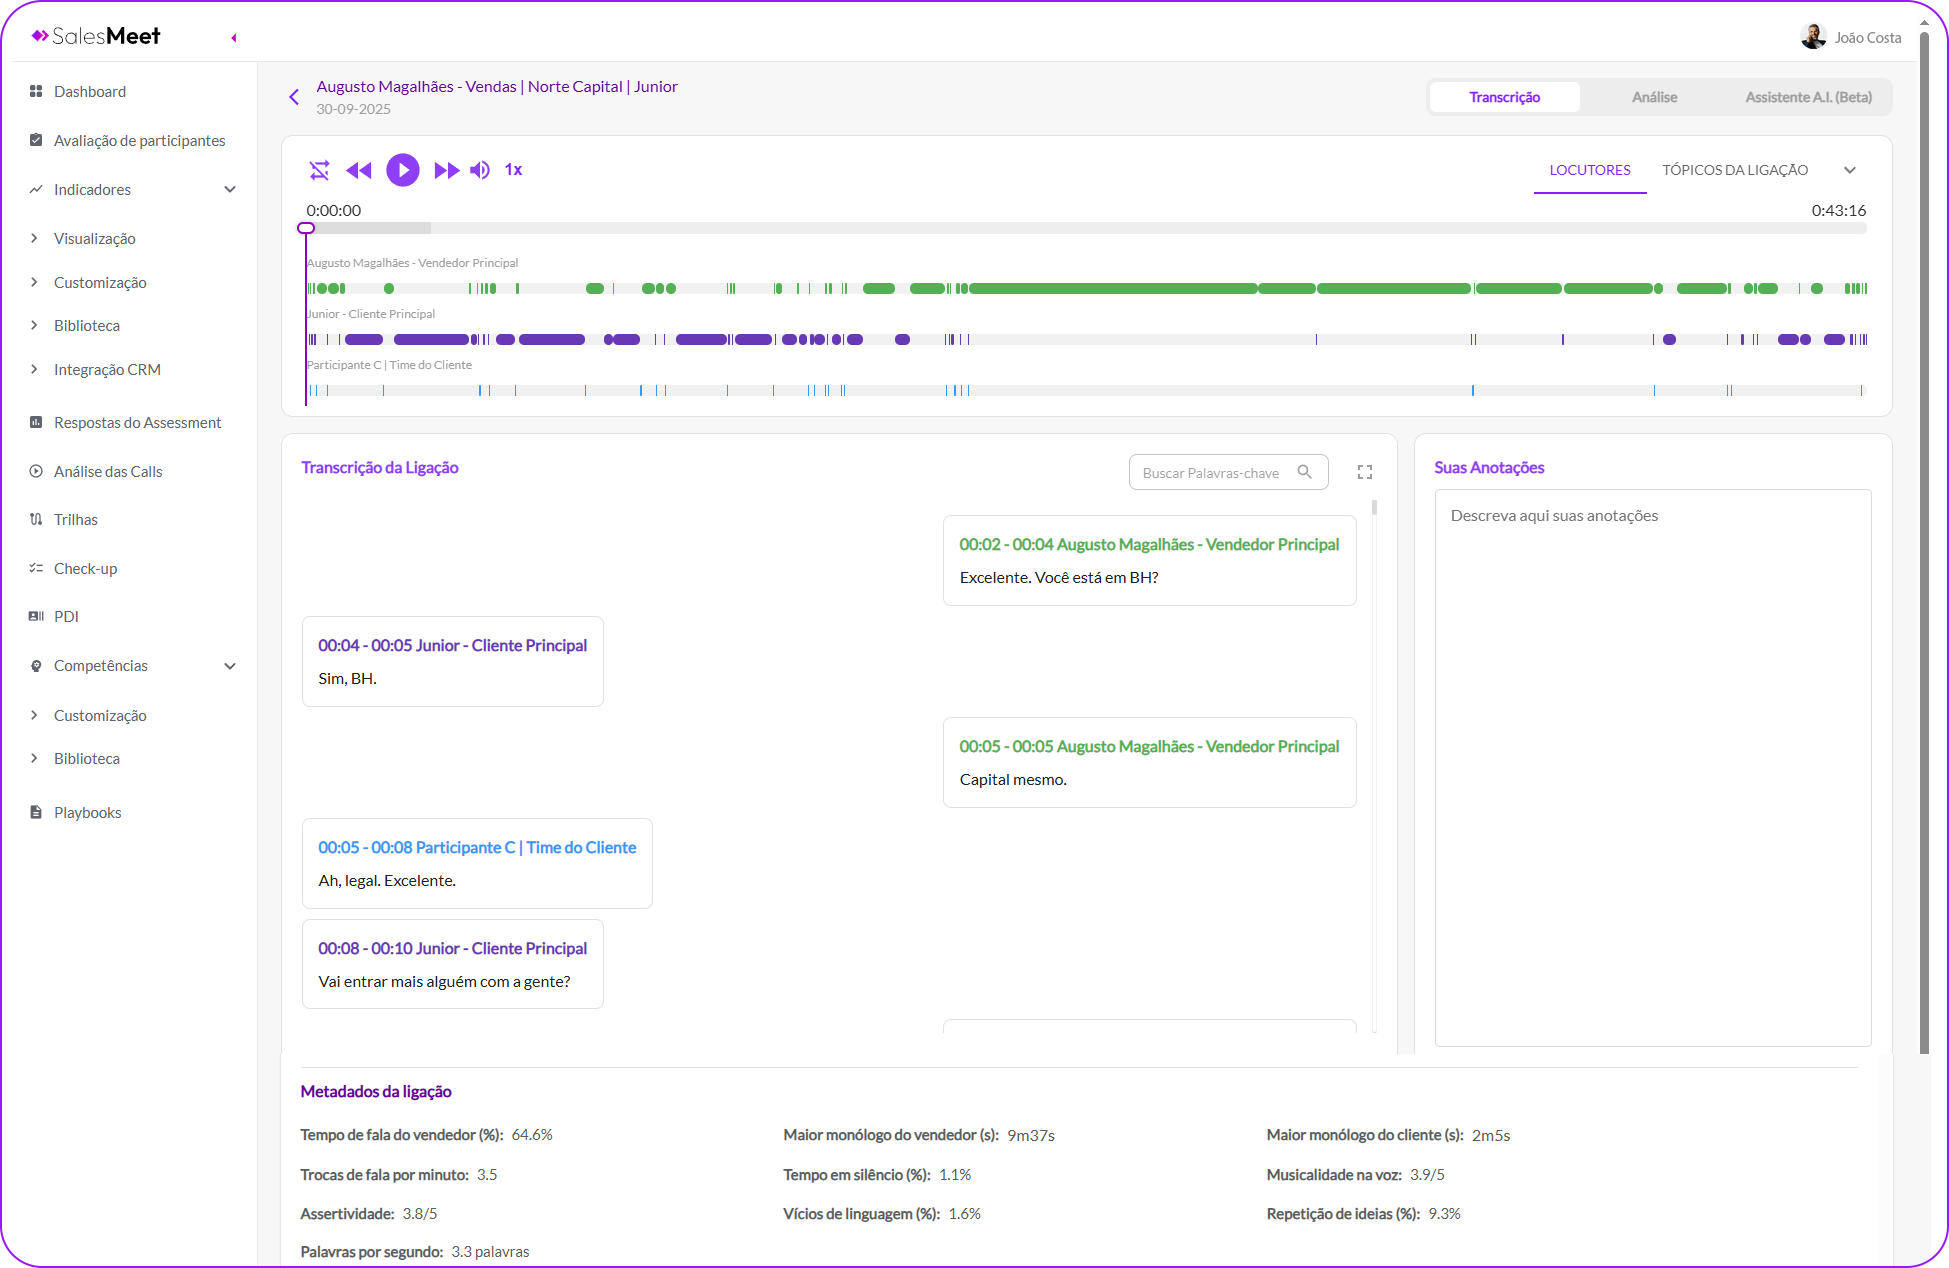Expand the Competências section chevron
Image resolution: width=1949 pixels, height=1268 pixels.
(230, 666)
